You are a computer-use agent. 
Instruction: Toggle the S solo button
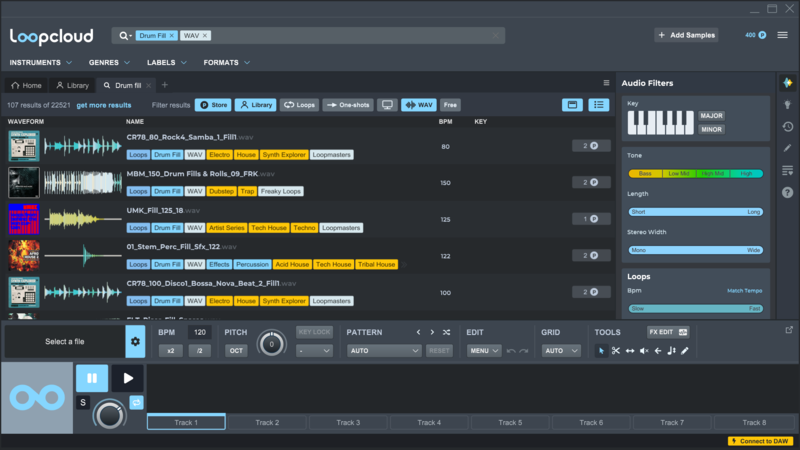[83, 403]
